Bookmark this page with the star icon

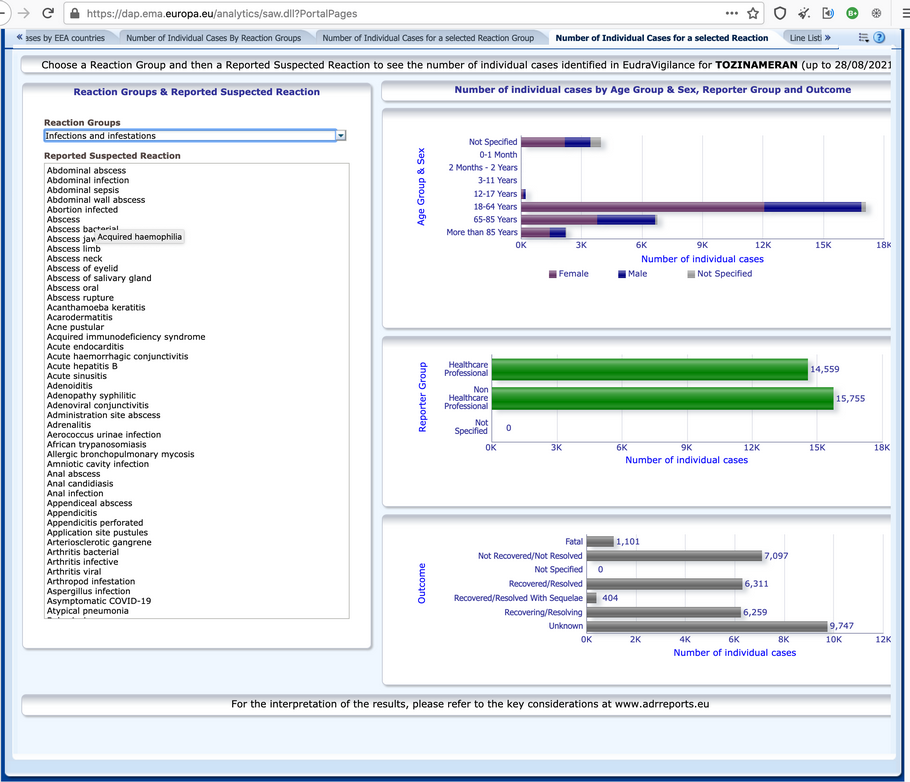[753, 13]
